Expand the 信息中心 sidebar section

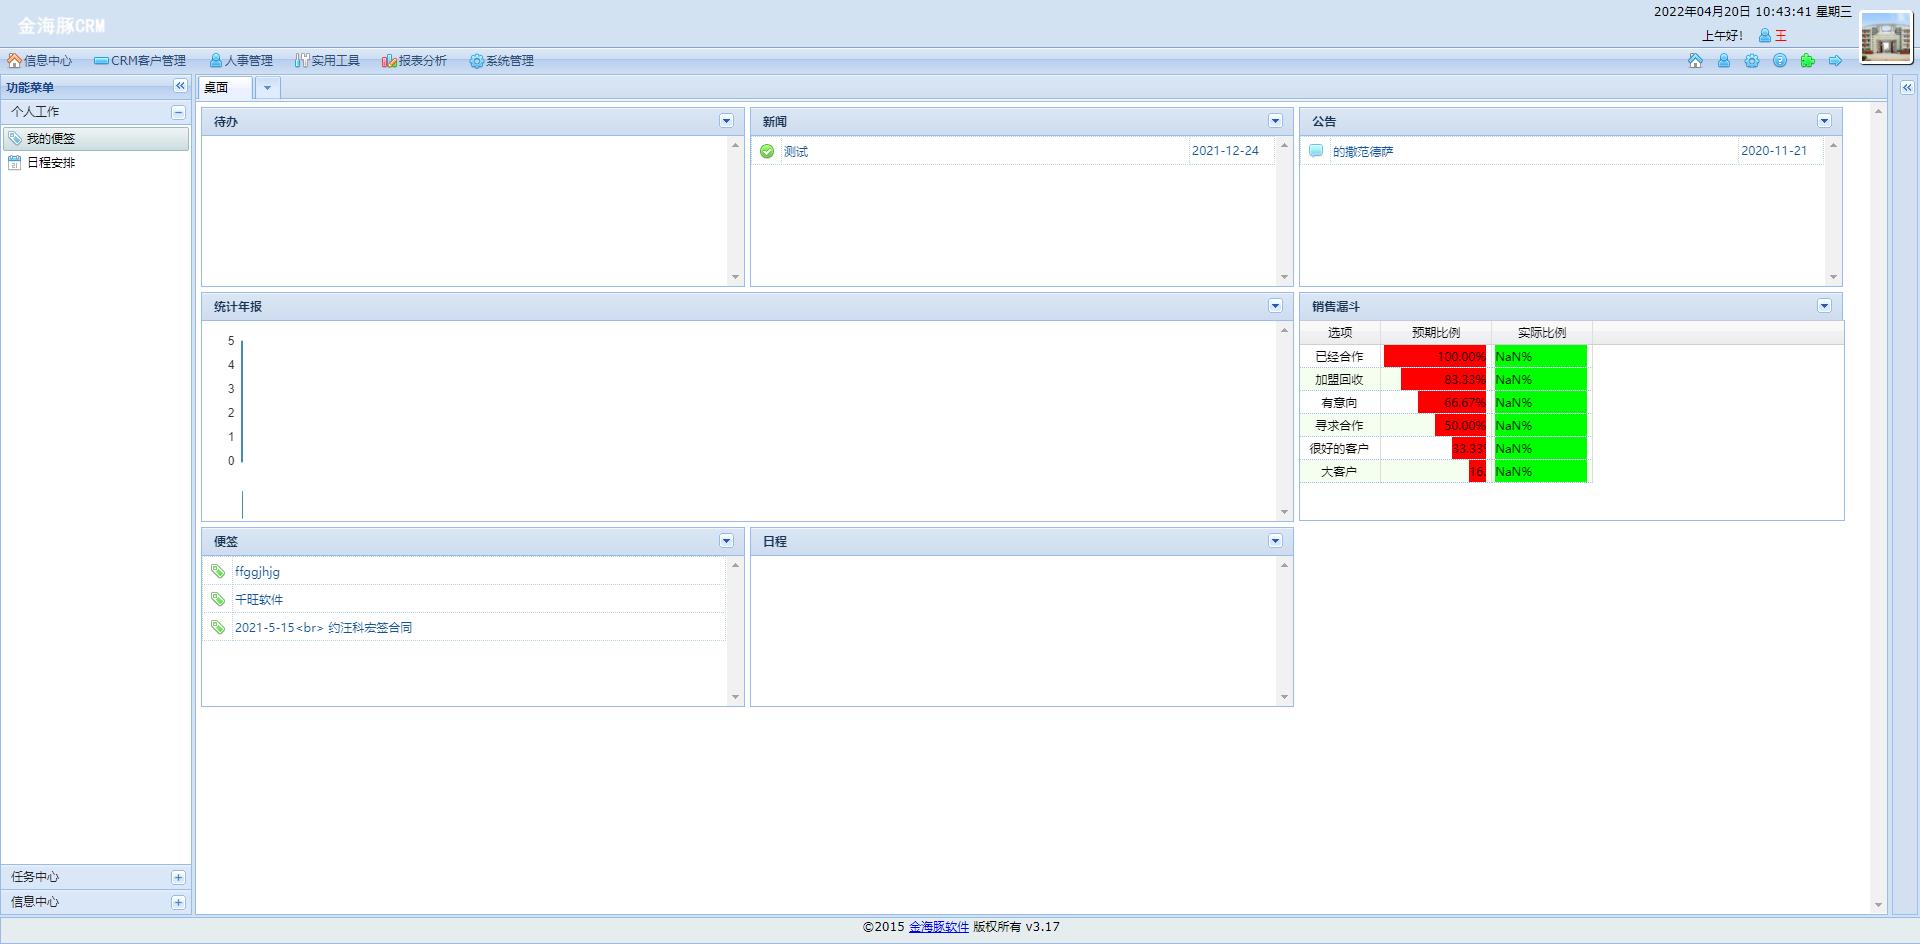point(178,903)
